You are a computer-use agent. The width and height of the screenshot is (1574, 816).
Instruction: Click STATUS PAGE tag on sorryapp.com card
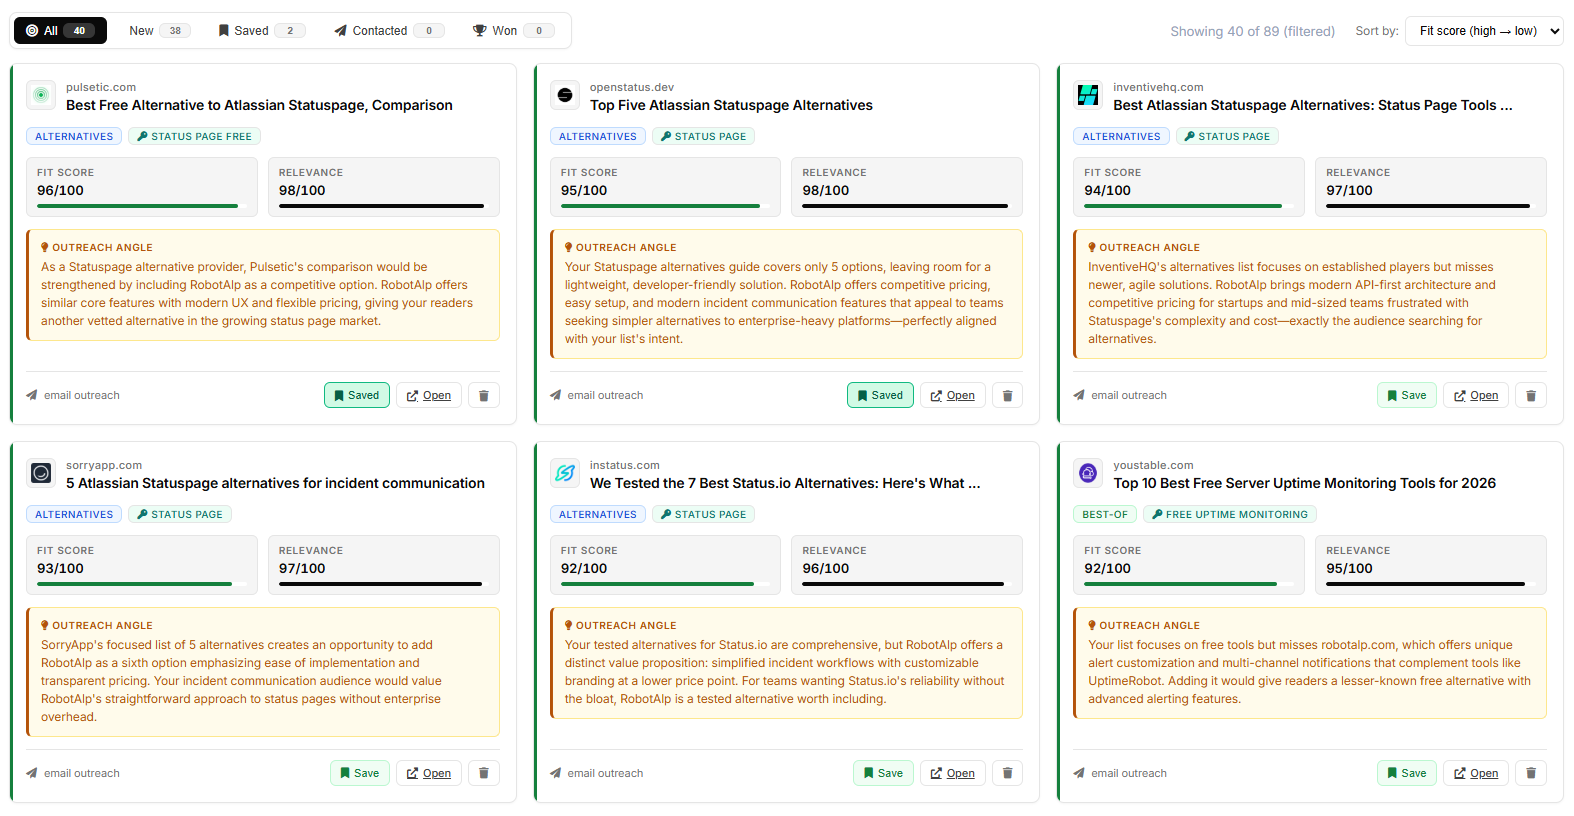pyautogui.click(x=180, y=514)
